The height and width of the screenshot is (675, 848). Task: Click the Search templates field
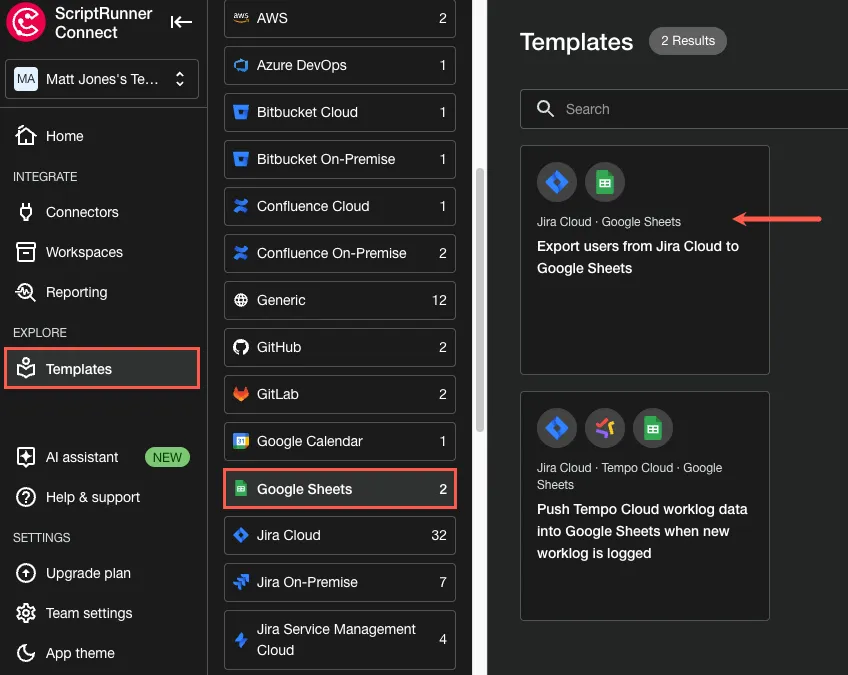[x=684, y=109]
